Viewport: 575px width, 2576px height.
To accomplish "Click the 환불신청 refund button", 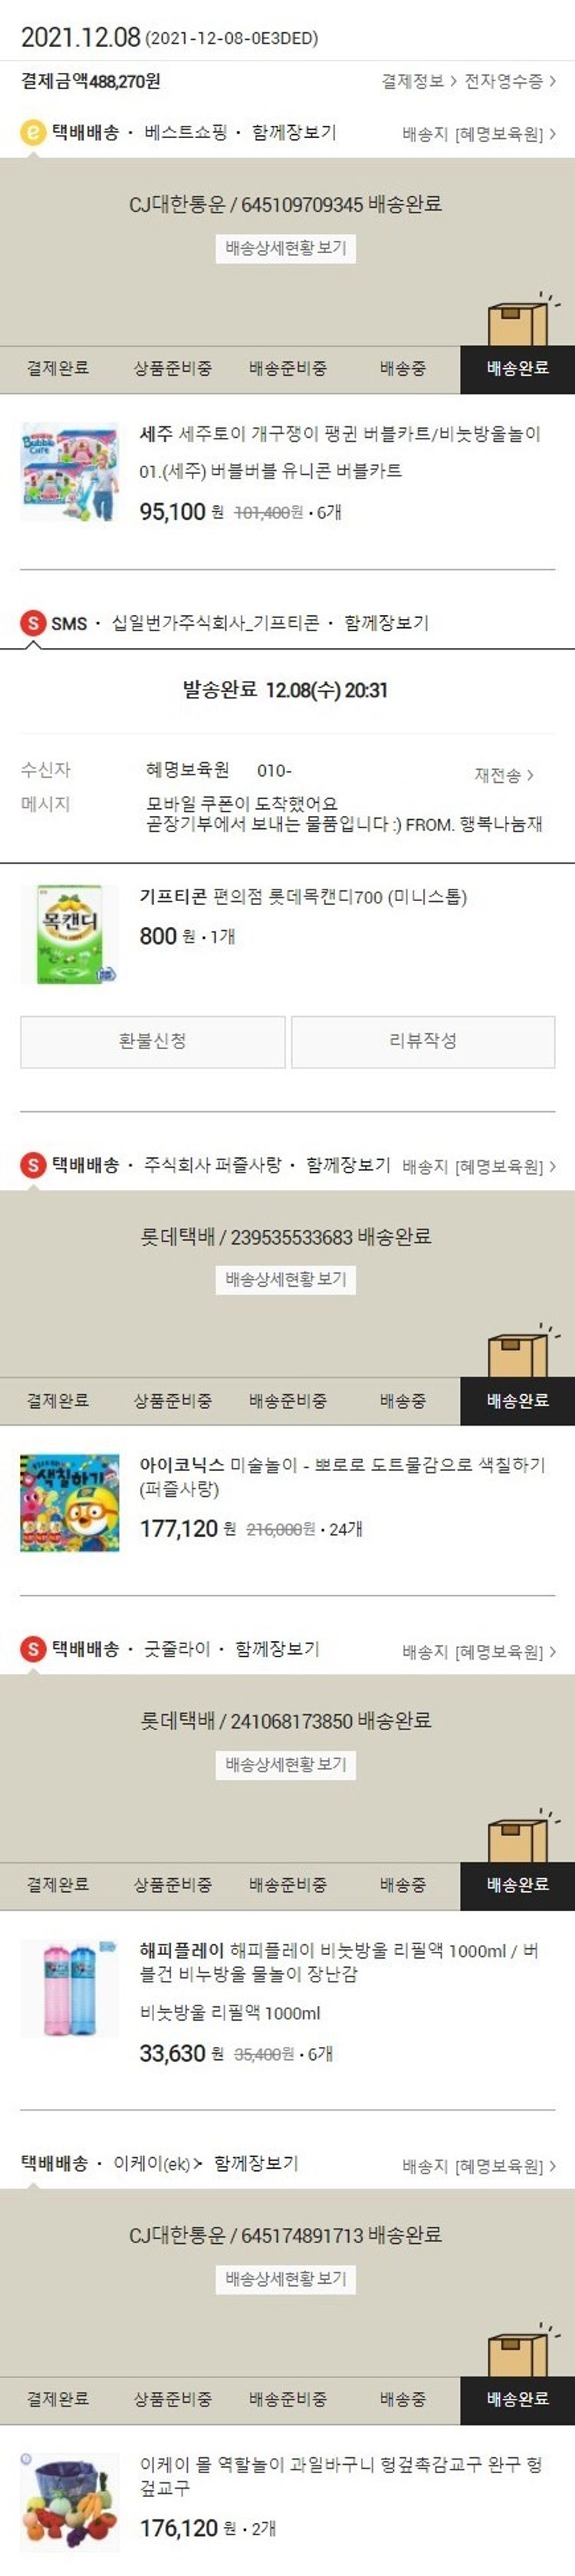I will (x=153, y=1041).
